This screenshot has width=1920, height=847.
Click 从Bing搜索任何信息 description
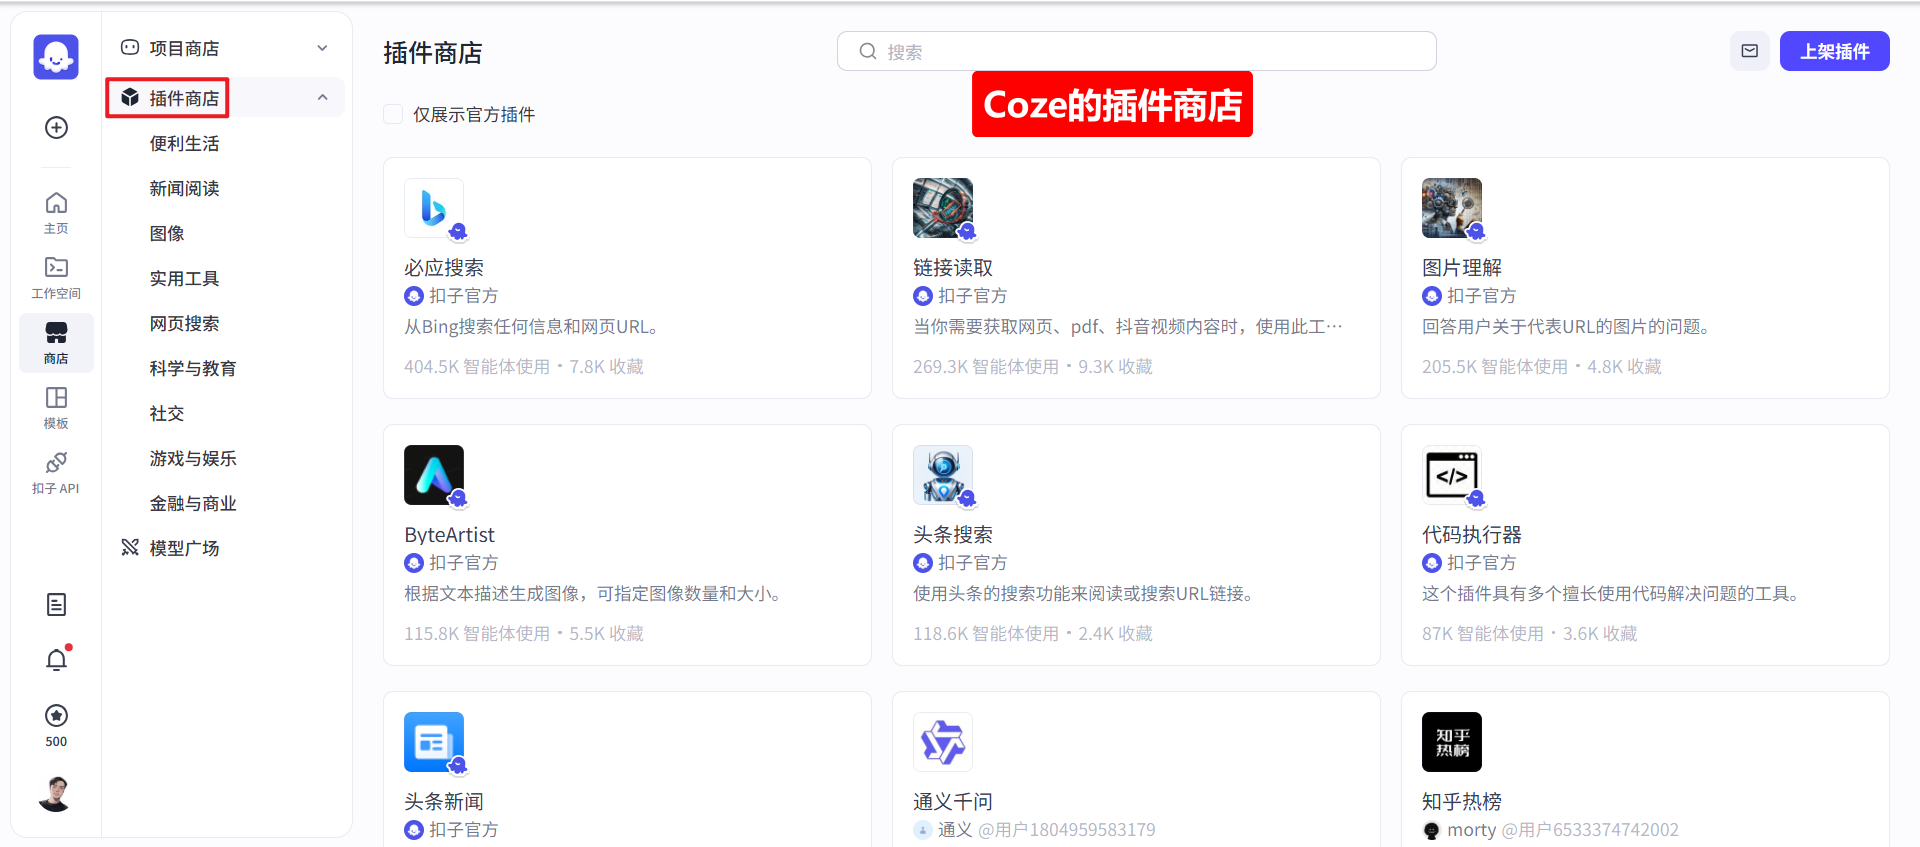coord(531,327)
